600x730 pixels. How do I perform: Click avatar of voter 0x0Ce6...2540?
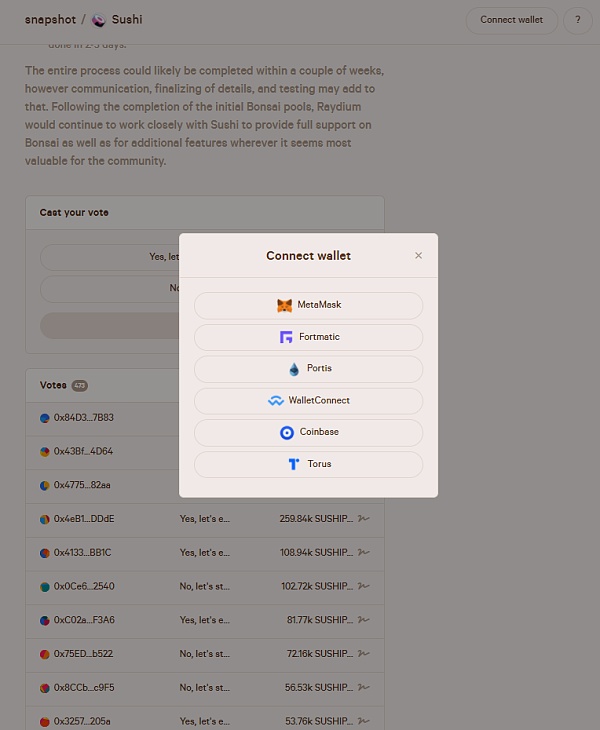click(x=45, y=587)
